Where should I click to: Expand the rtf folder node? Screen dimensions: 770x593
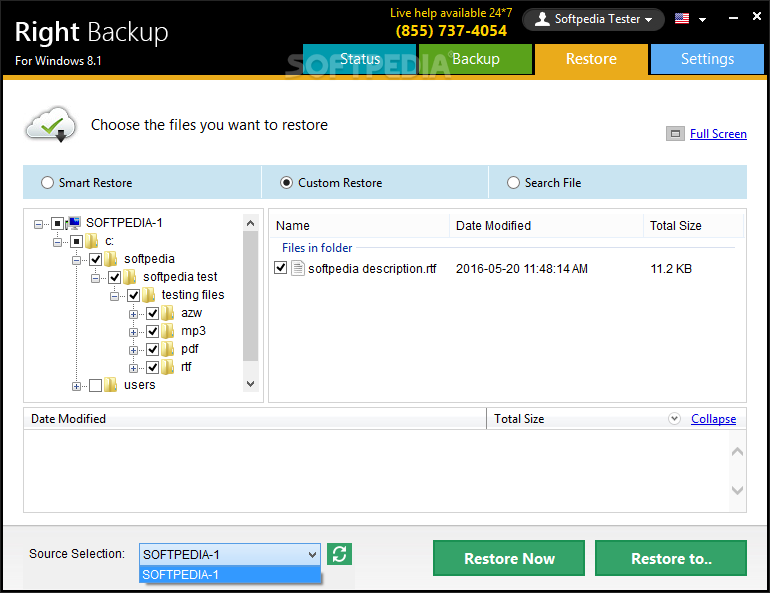133,368
